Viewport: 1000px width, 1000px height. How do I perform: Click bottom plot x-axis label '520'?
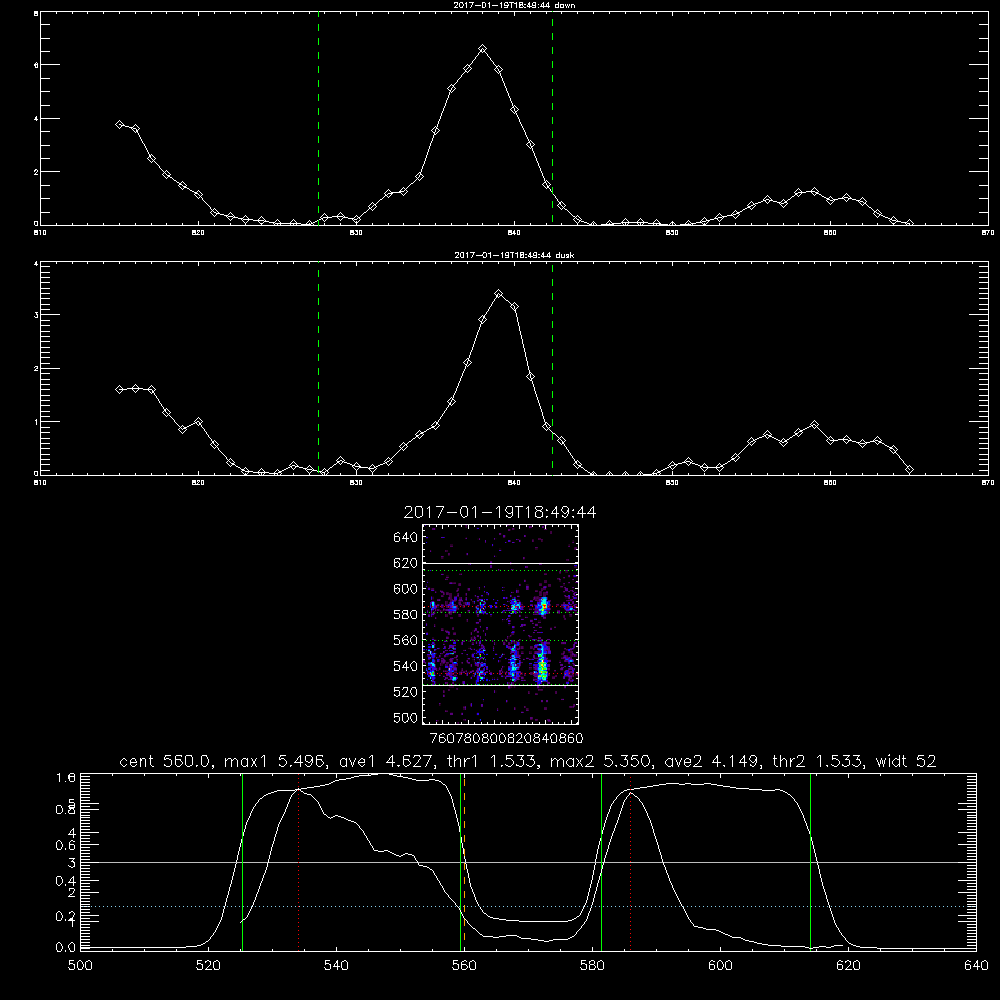coord(208,966)
